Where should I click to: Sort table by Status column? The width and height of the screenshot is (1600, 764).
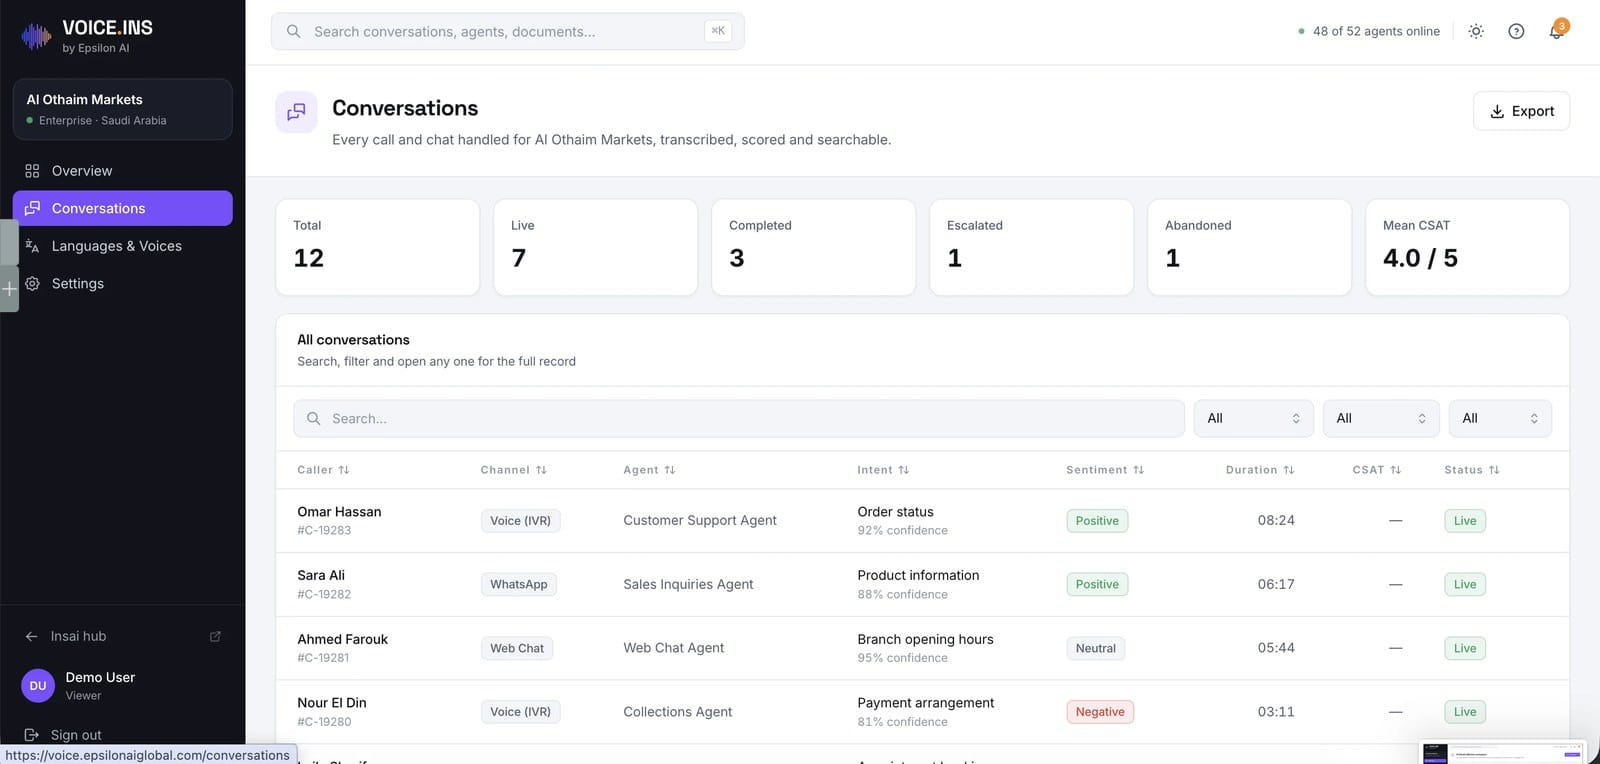[1472, 470]
